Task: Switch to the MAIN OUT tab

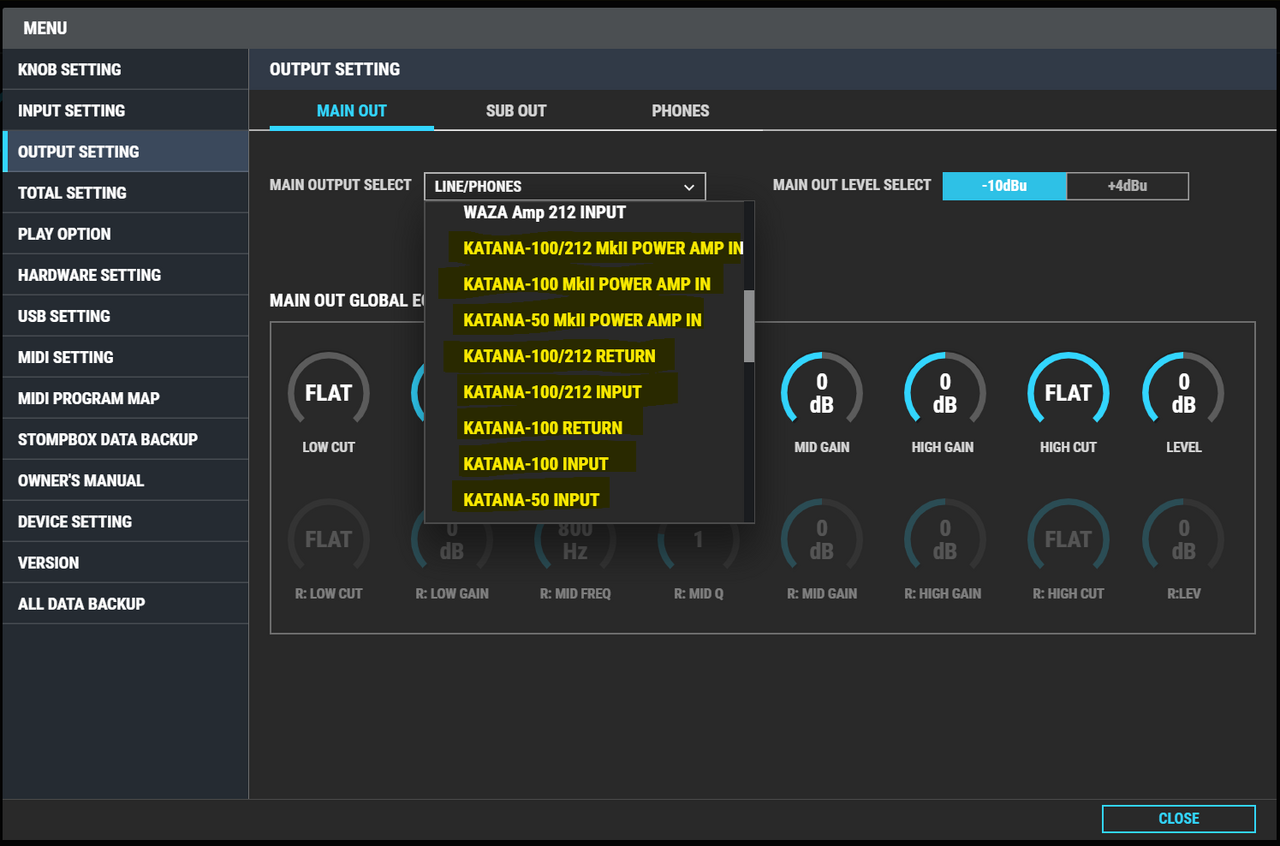Action: pos(352,111)
